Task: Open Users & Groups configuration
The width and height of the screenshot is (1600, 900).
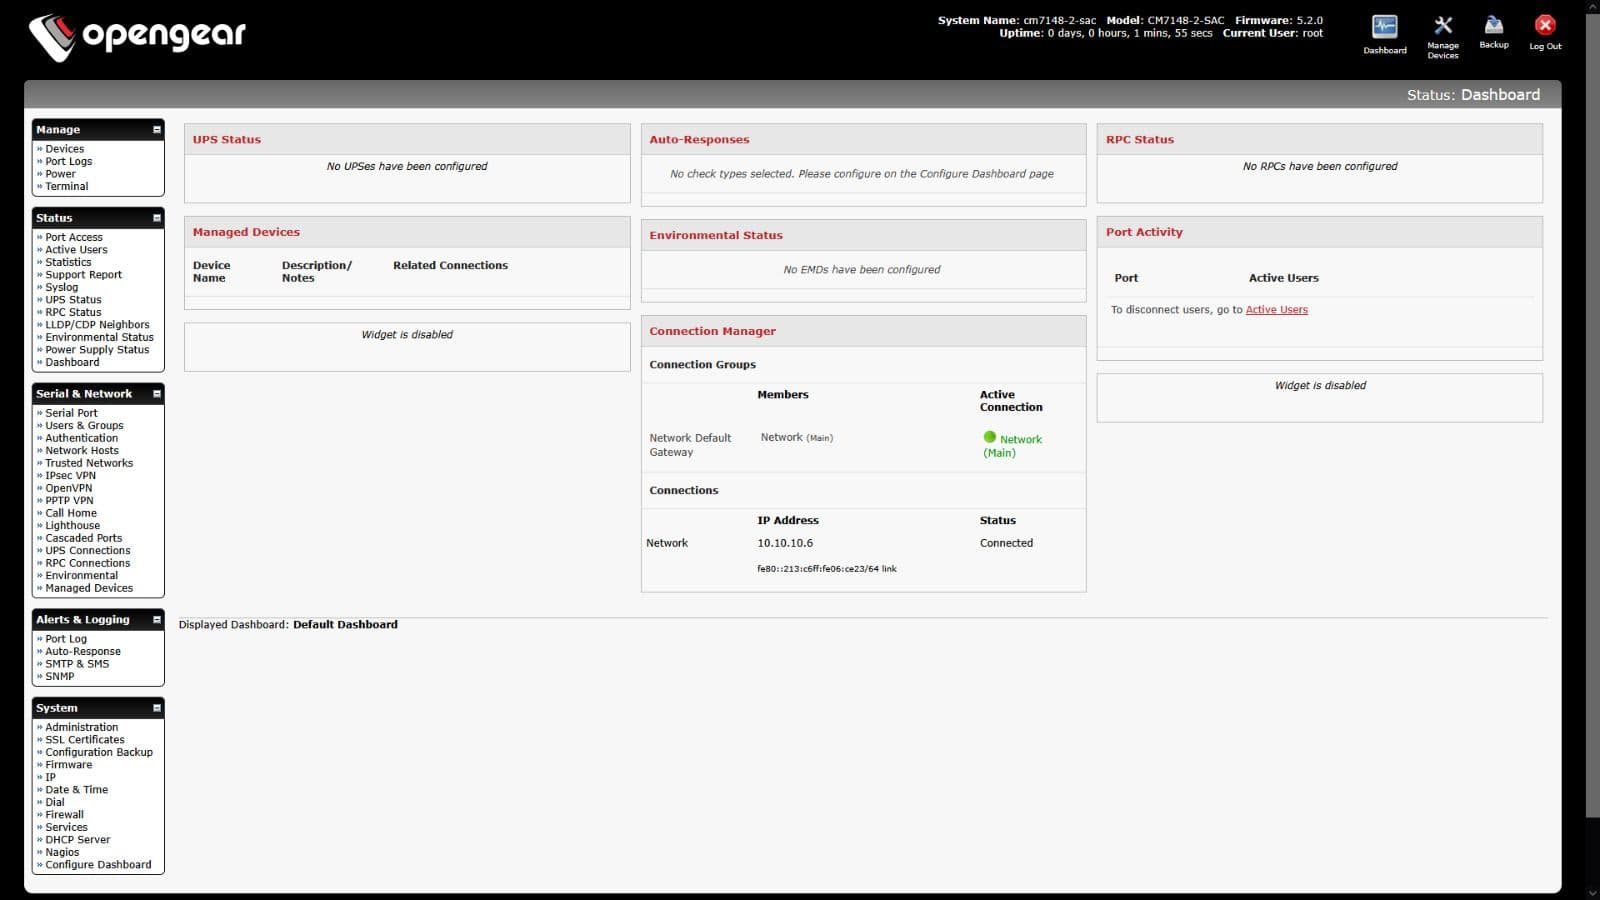Action: click(84, 426)
